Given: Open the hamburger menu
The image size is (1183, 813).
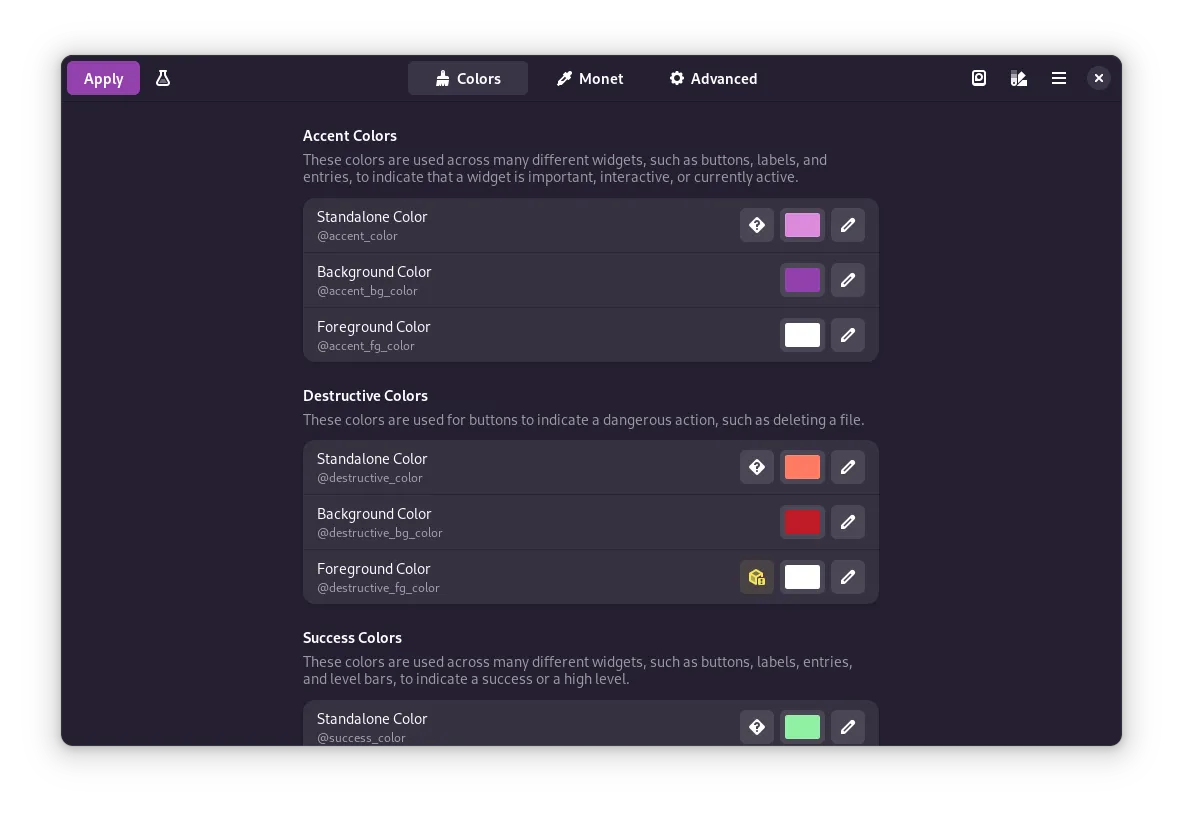Looking at the screenshot, I should [1059, 77].
